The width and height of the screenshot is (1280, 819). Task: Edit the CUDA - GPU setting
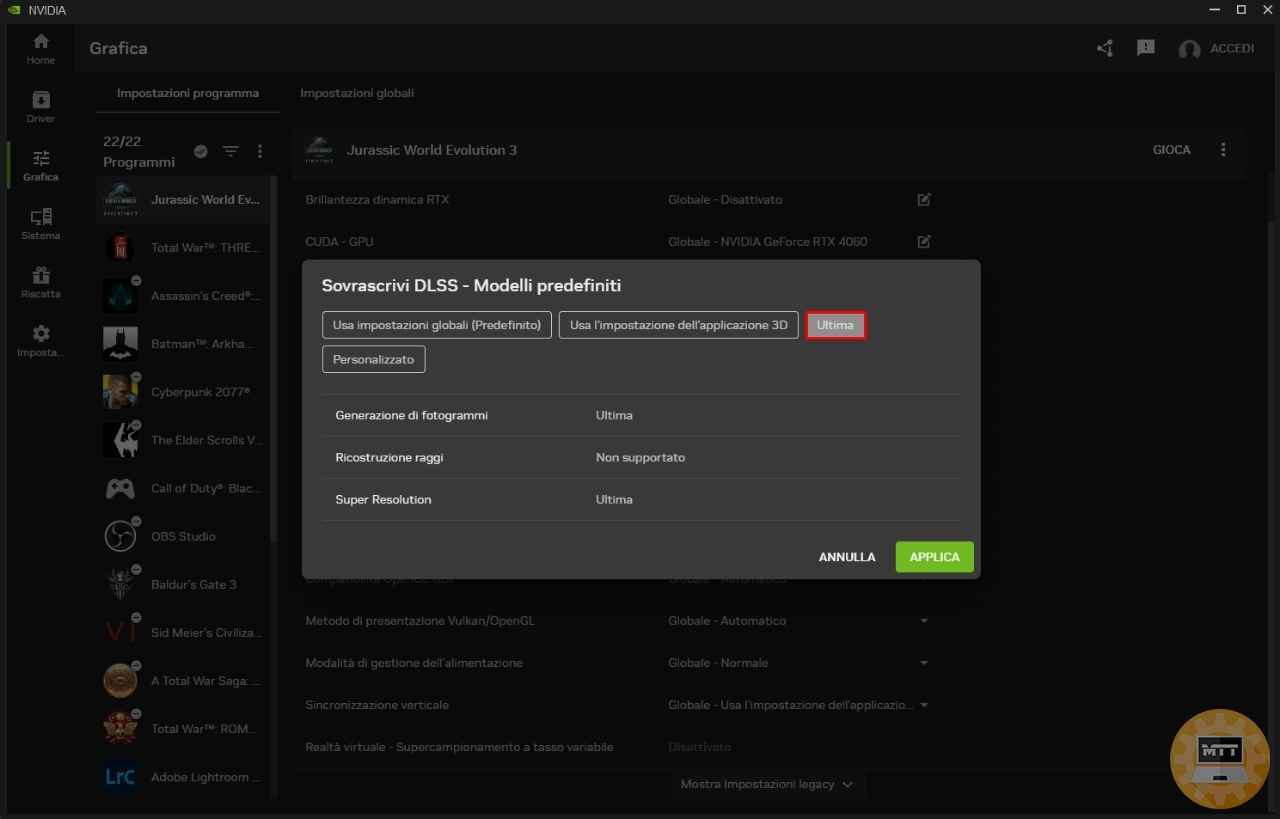coord(924,241)
